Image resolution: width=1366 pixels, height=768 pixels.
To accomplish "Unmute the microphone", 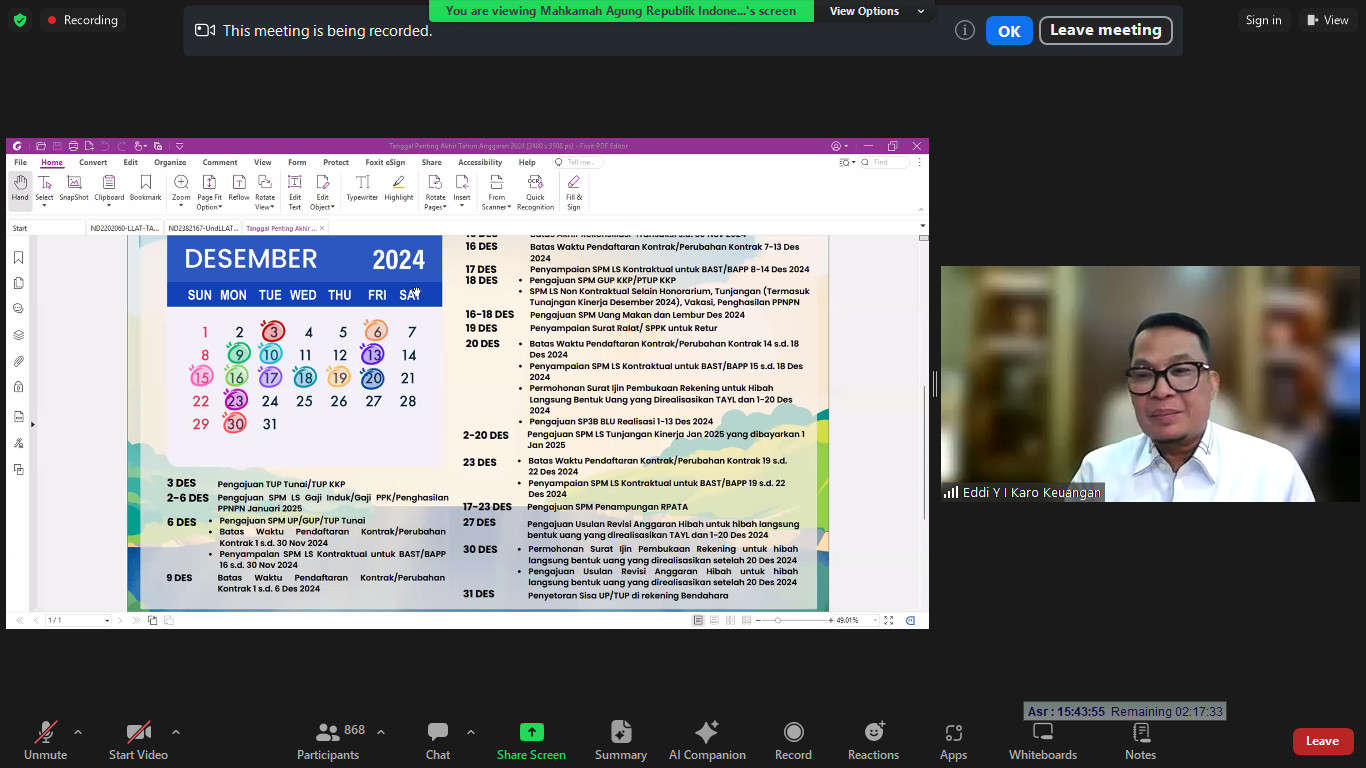I will (45, 740).
